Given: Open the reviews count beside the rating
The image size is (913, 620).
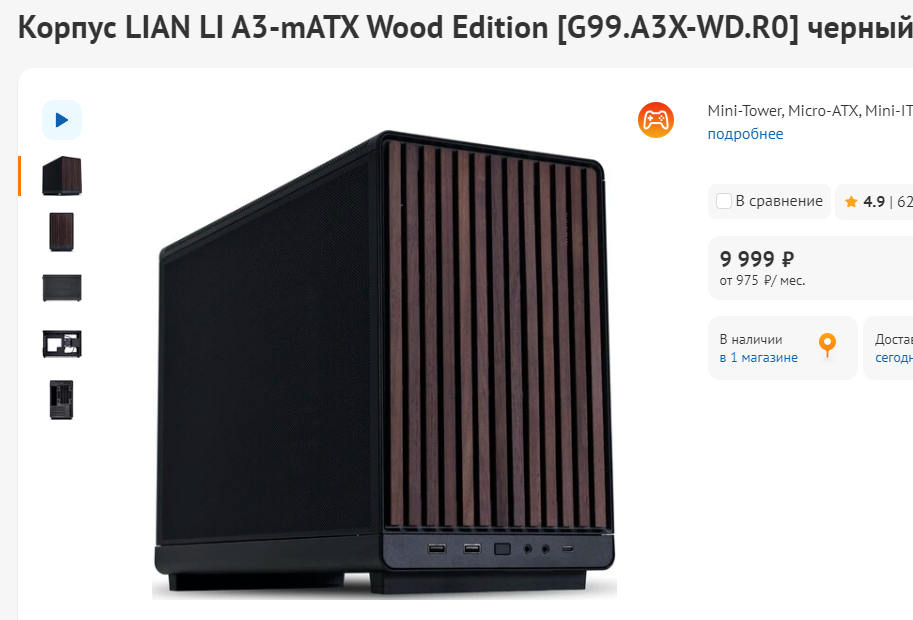Looking at the screenshot, I should [x=905, y=201].
